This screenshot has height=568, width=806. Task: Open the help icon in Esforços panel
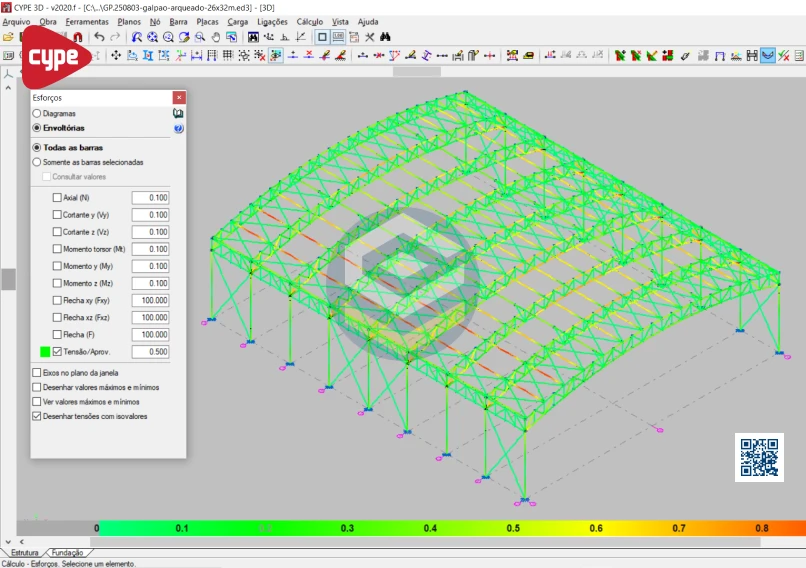pos(178,128)
